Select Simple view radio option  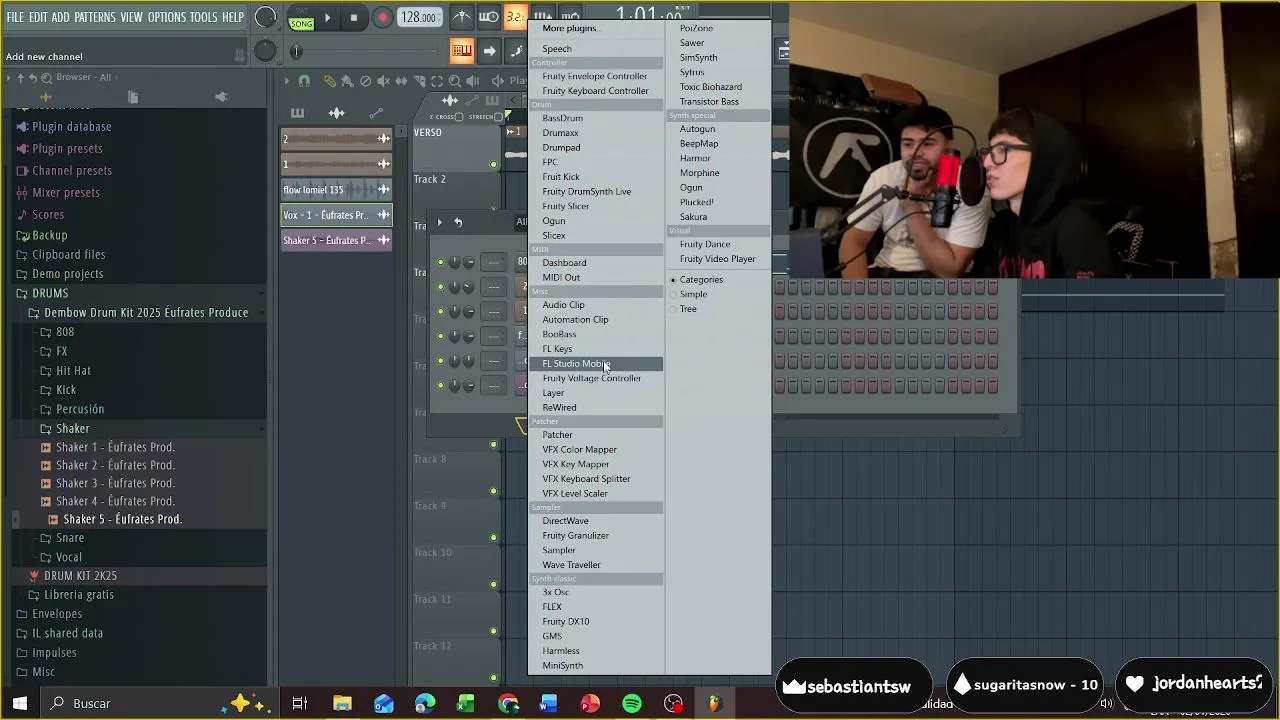pos(689,294)
